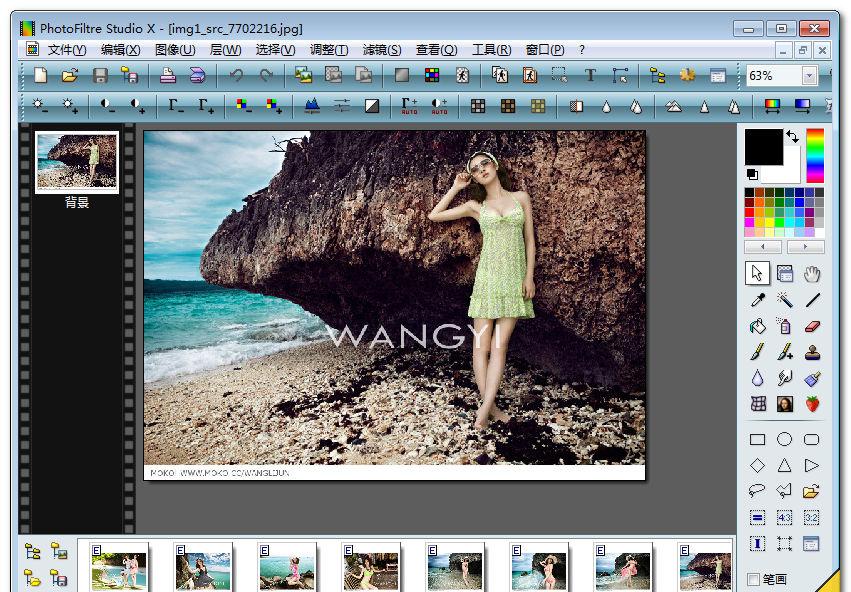Open the 文件 File menu
The height and width of the screenshot is (592, 851).
pyautogui.click(x=67, y=50)
